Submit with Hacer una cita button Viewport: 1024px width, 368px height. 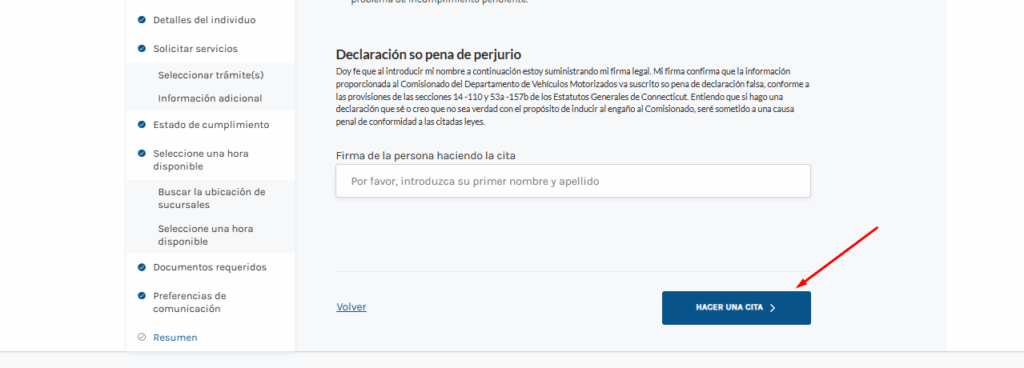point(736,308)
